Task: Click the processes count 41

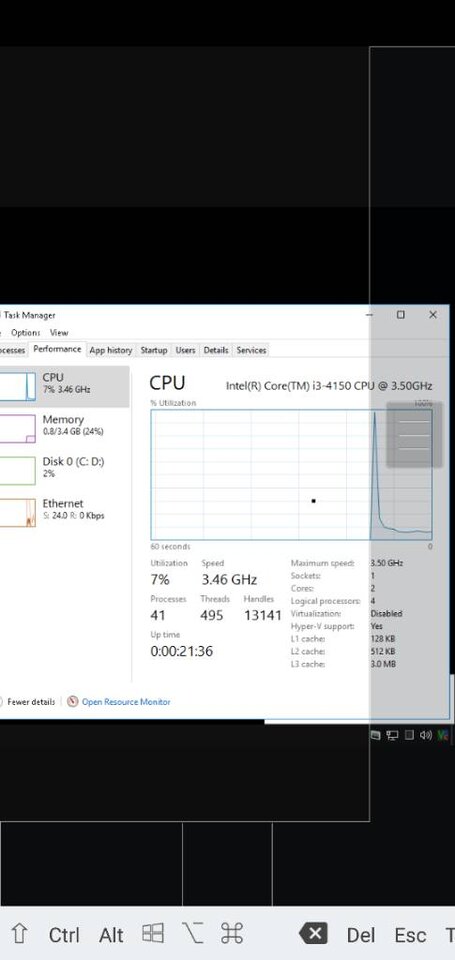Action: (x=157, y=615)
